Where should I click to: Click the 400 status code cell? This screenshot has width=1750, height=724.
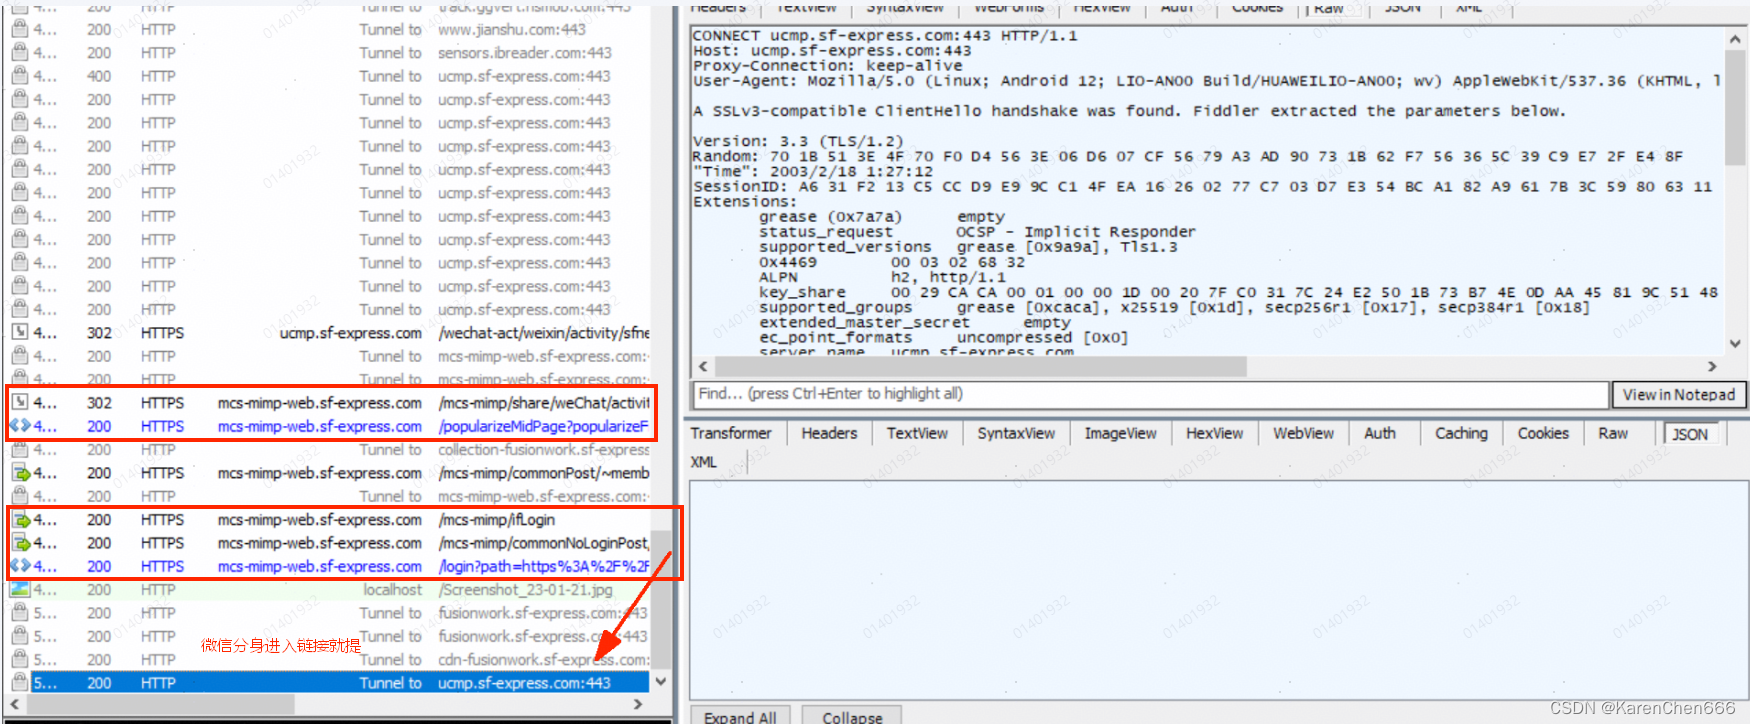coord(99,76)
